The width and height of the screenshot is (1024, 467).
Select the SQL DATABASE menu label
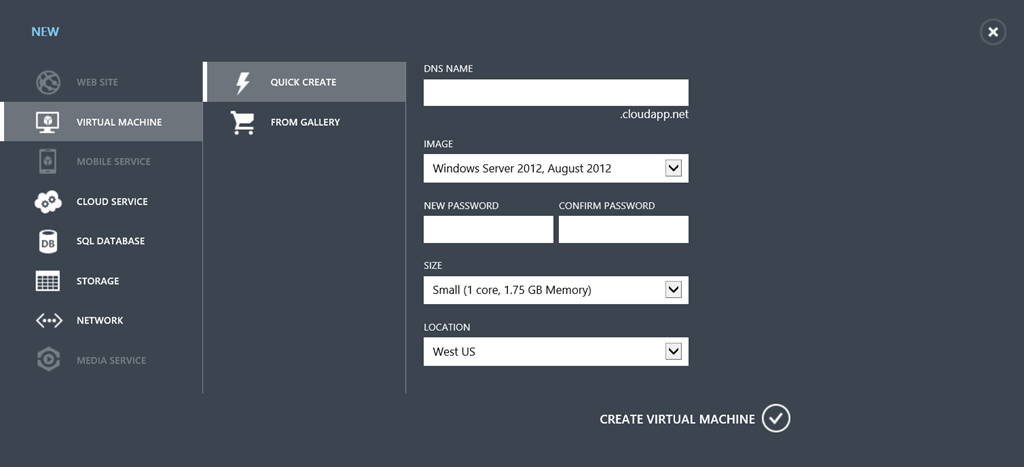coord(110,241)
